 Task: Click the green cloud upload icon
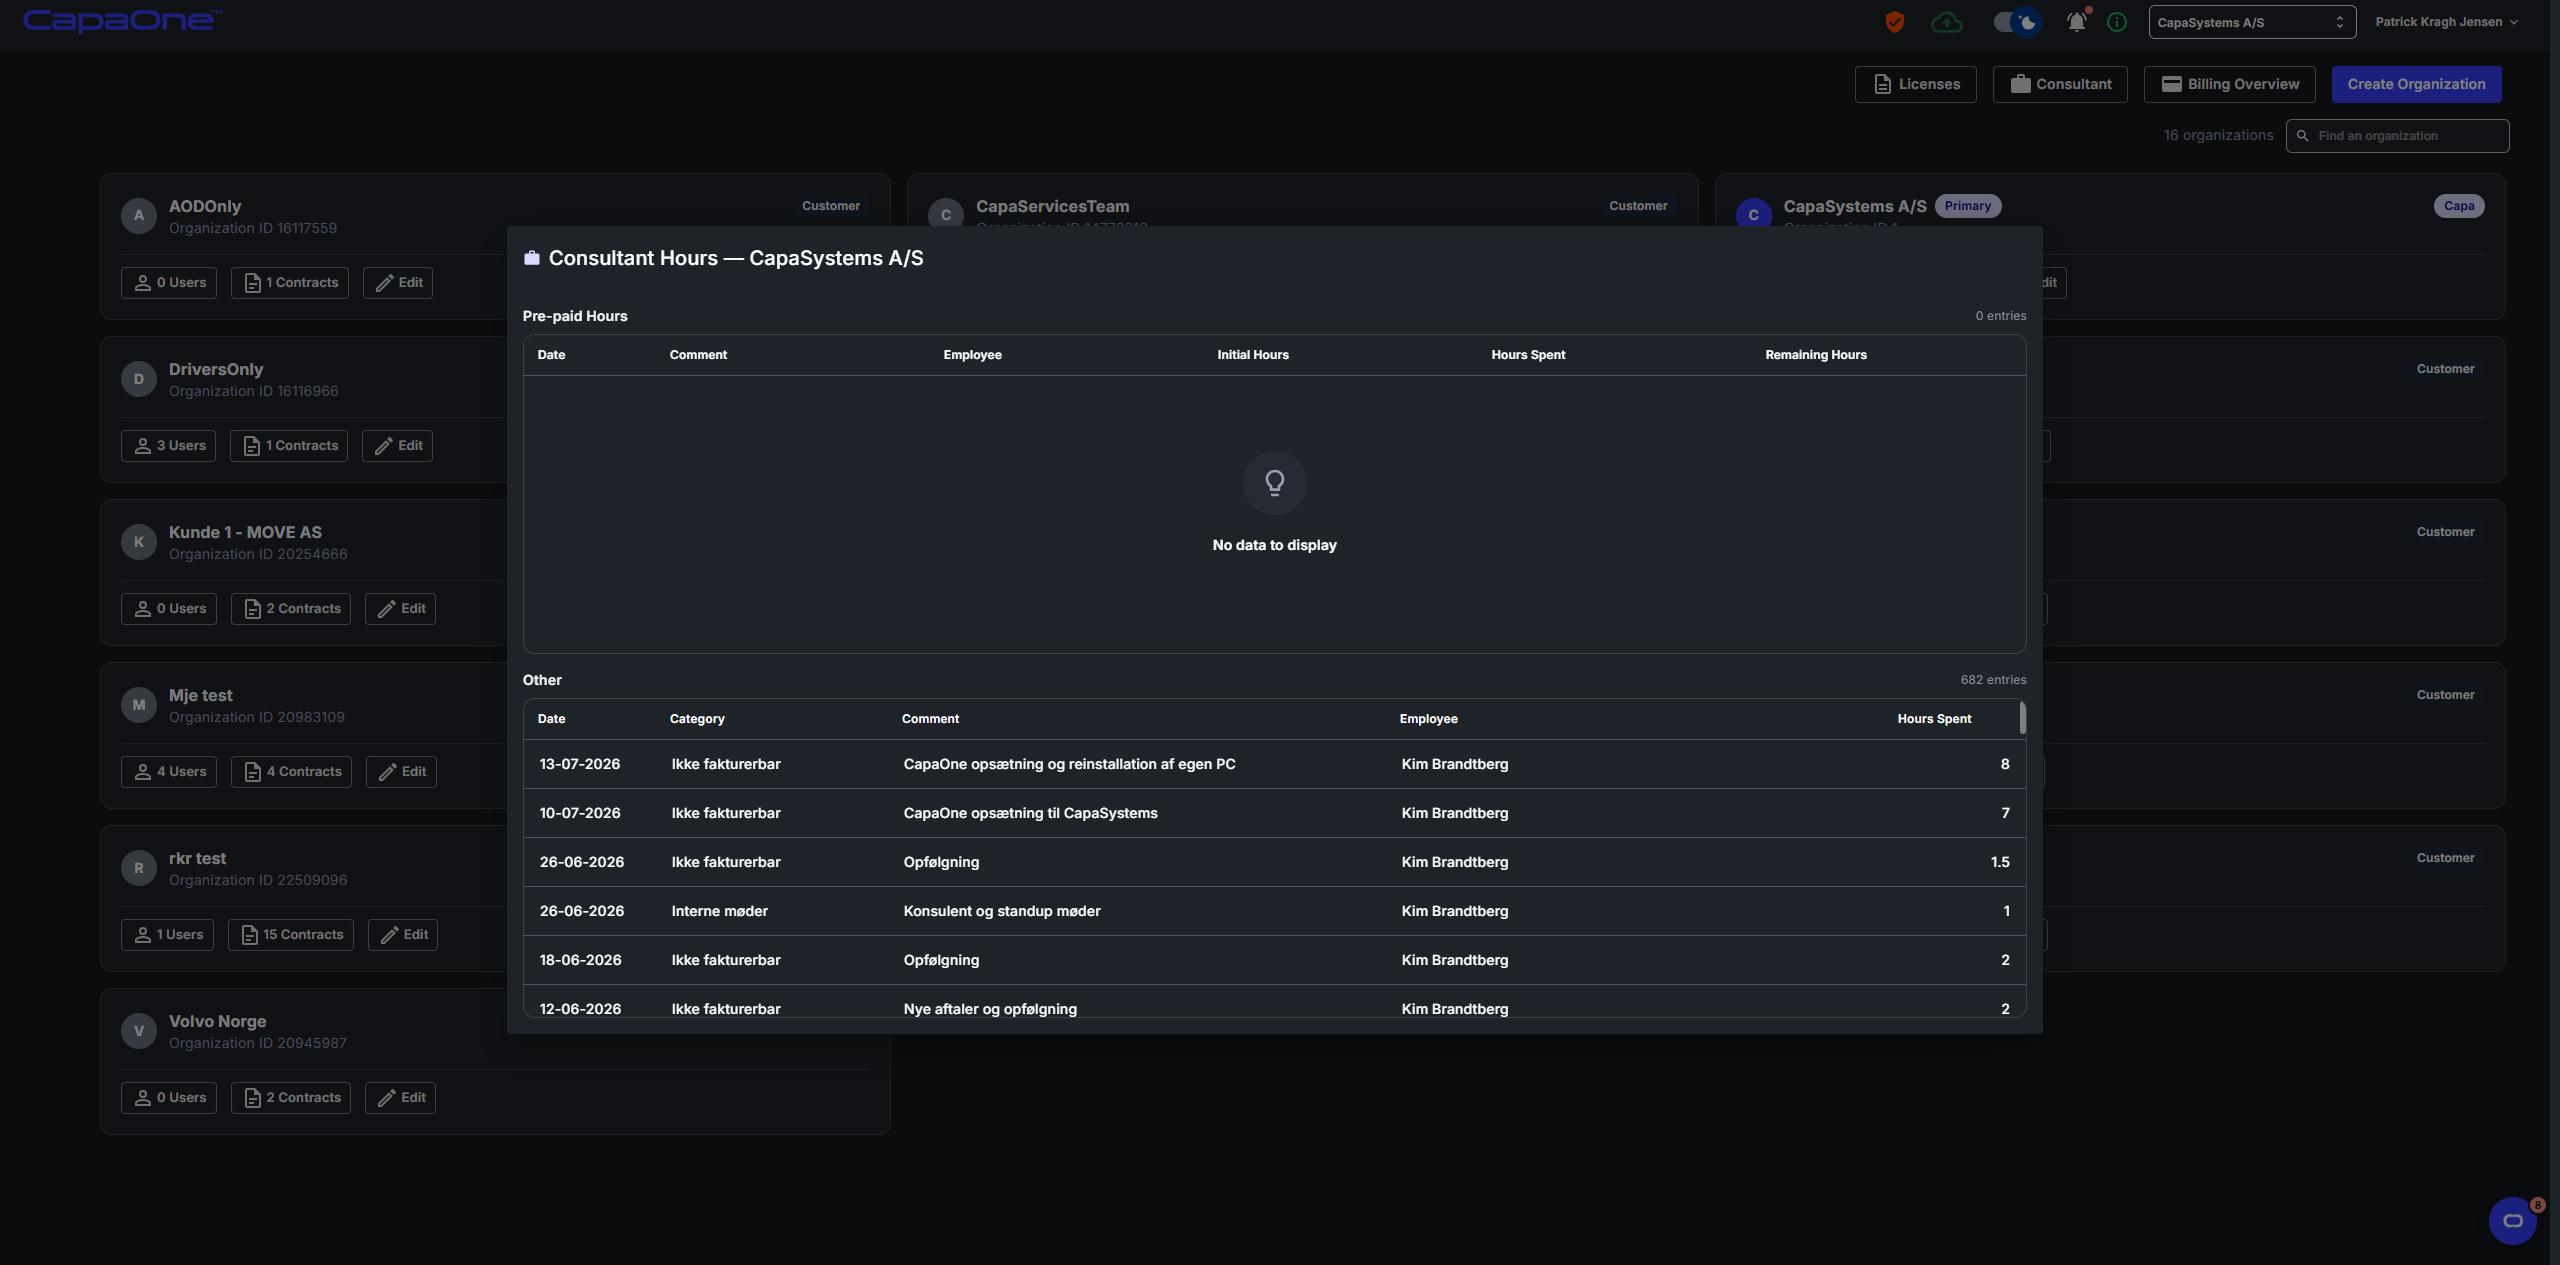coord(1946,22)
